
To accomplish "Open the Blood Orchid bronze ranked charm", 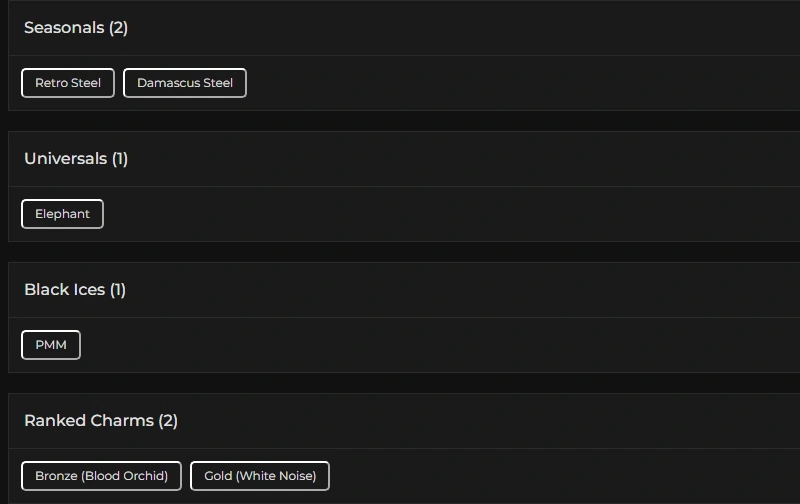I will click(x=101, y=476).
